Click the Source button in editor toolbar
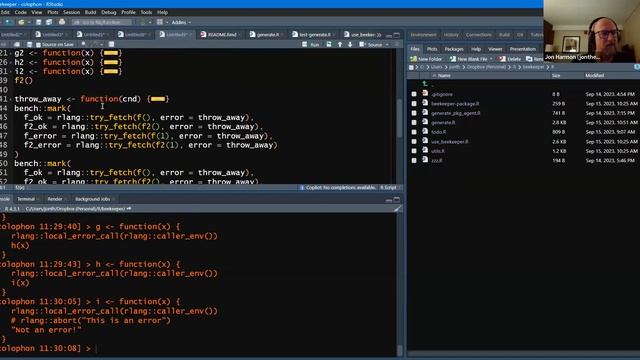 click(x=371, y=44)
